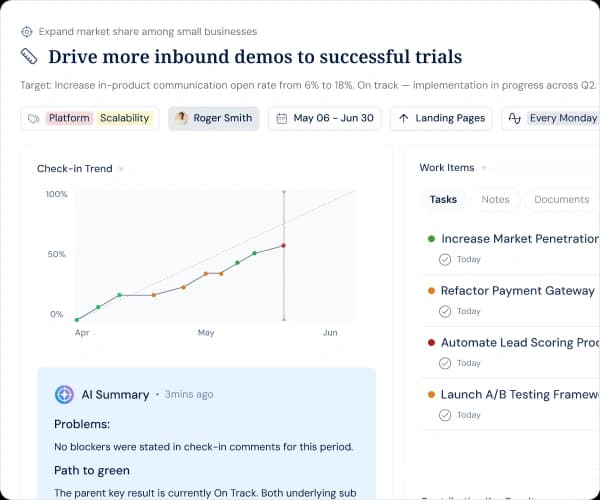600x500 pixels.
Task: Mark Automate Lead Scoring task complete
Action: [445, 363]
